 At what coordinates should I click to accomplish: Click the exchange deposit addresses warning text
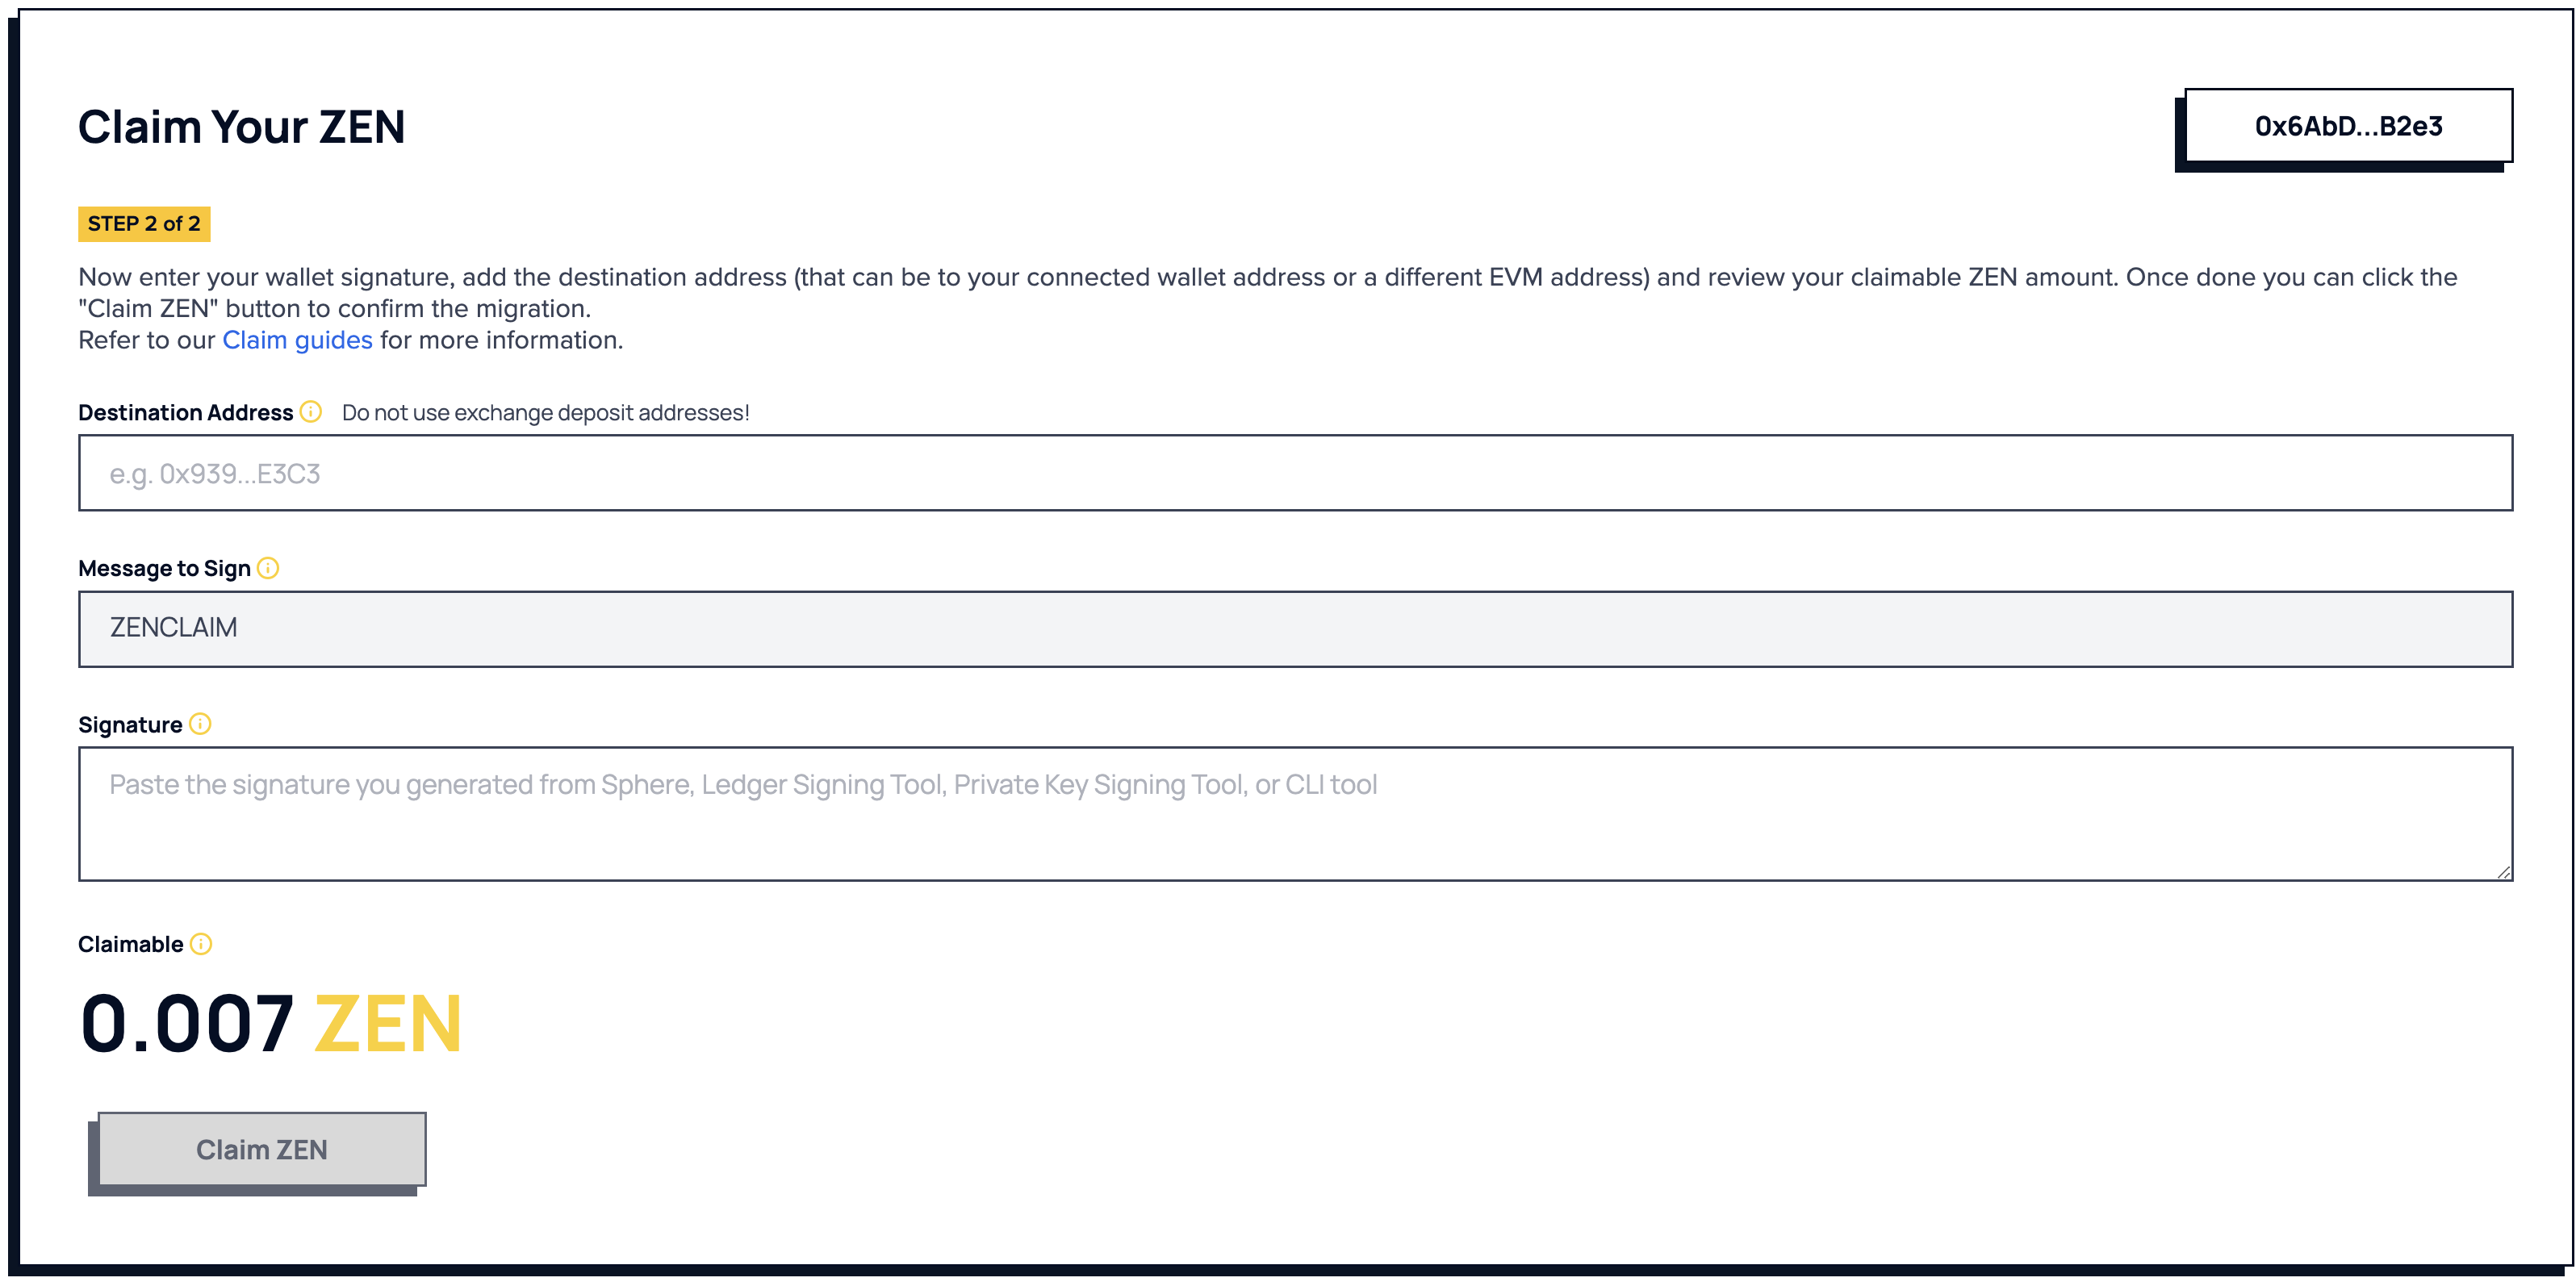tap(544, 411)
